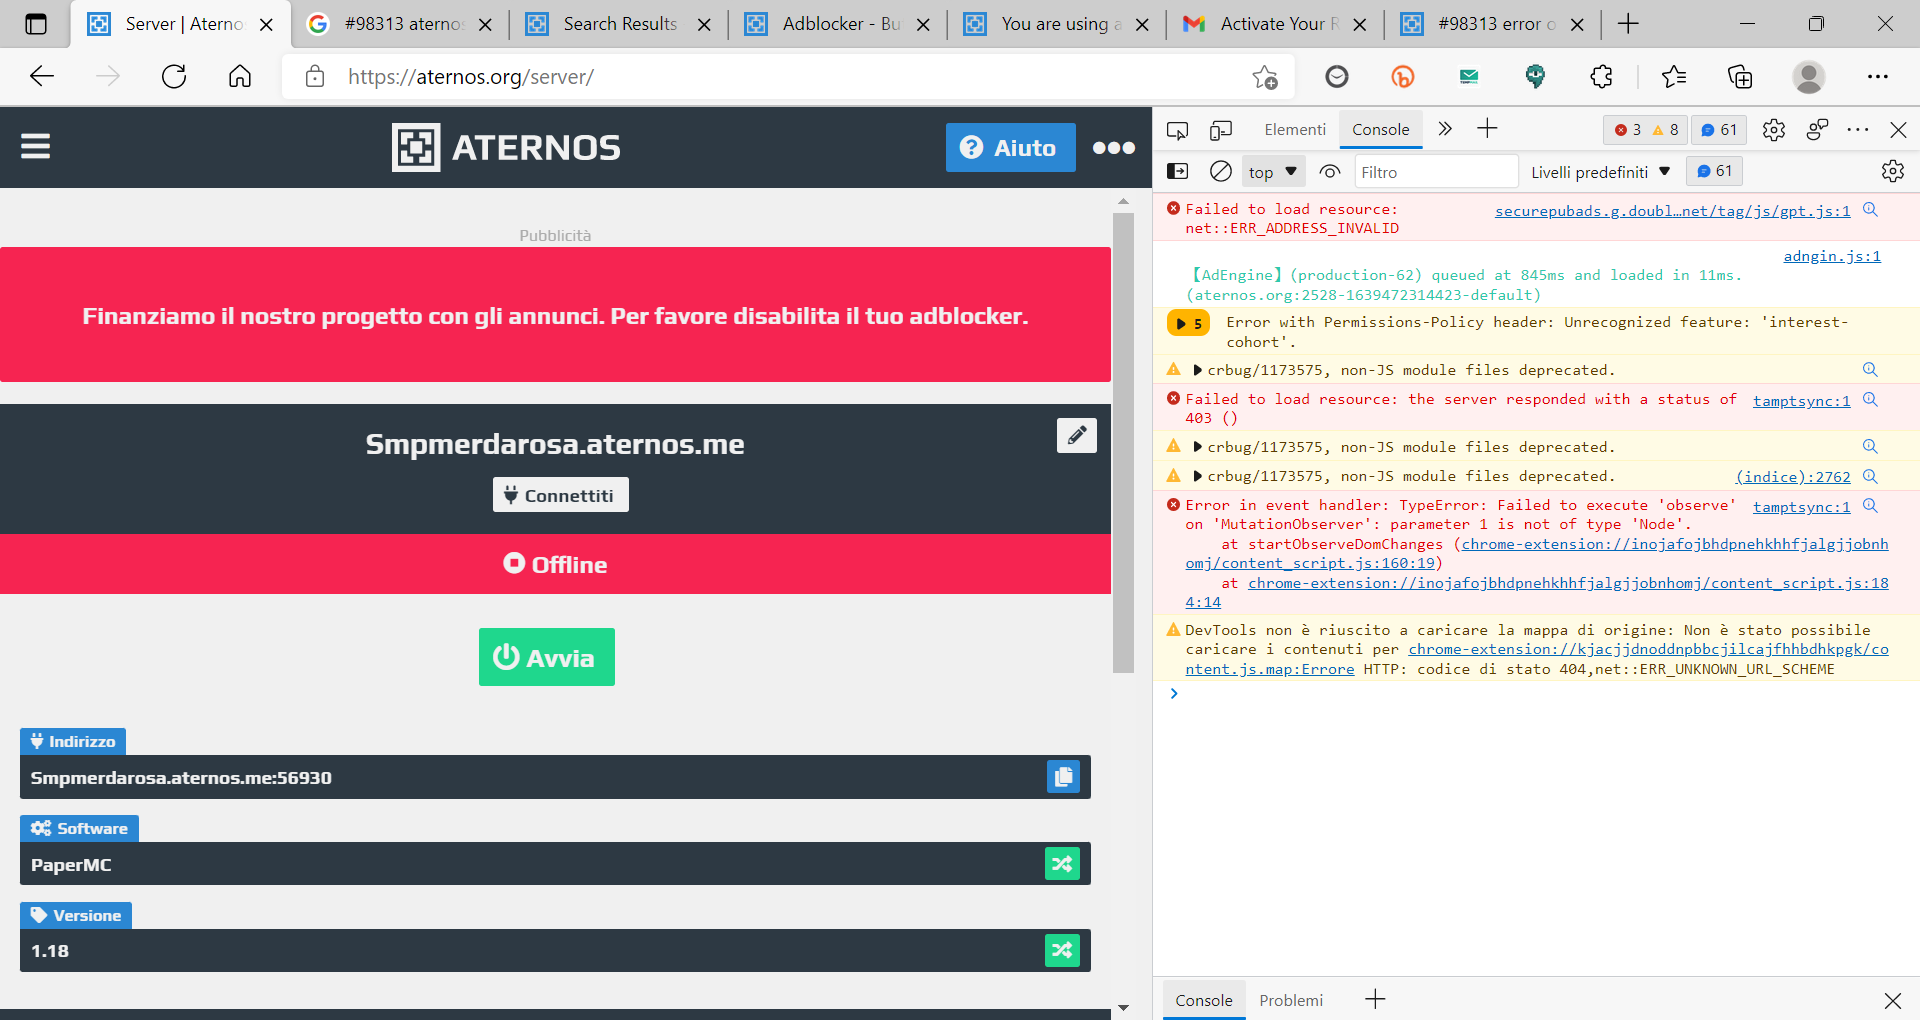Open Collections in the browser toolbar
Screen dimensions: 1920x1020
tap(1740, 77)
